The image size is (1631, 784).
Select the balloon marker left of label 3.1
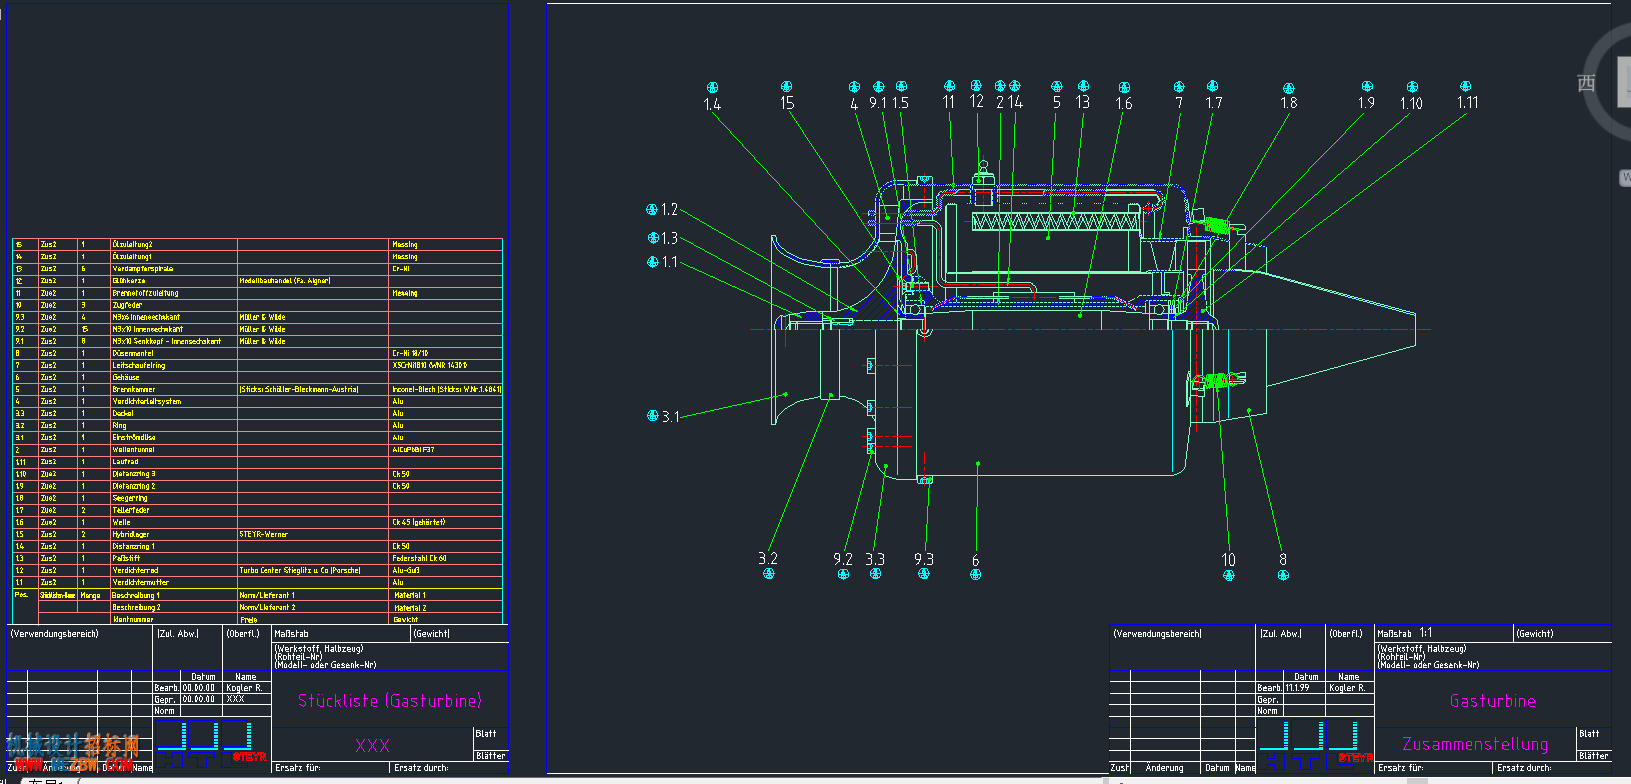653,416
